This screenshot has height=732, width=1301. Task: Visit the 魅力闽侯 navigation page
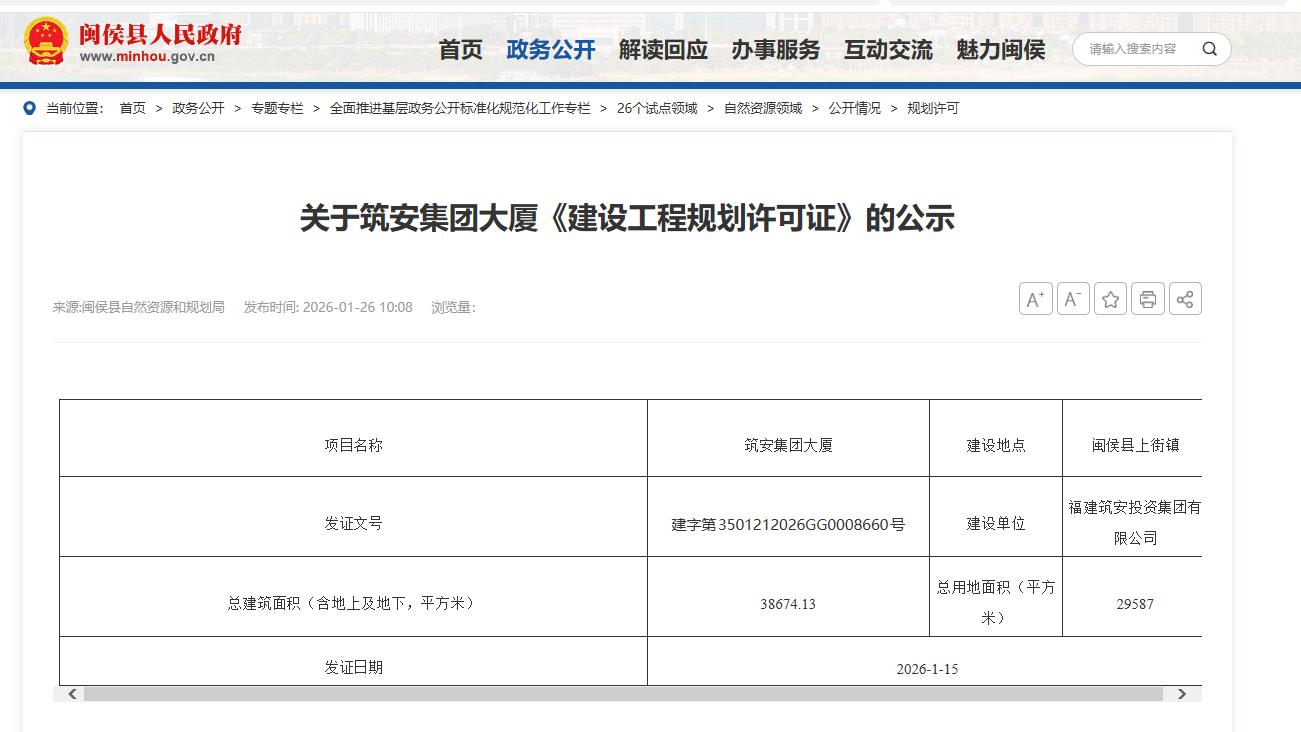click(1000, 50)
